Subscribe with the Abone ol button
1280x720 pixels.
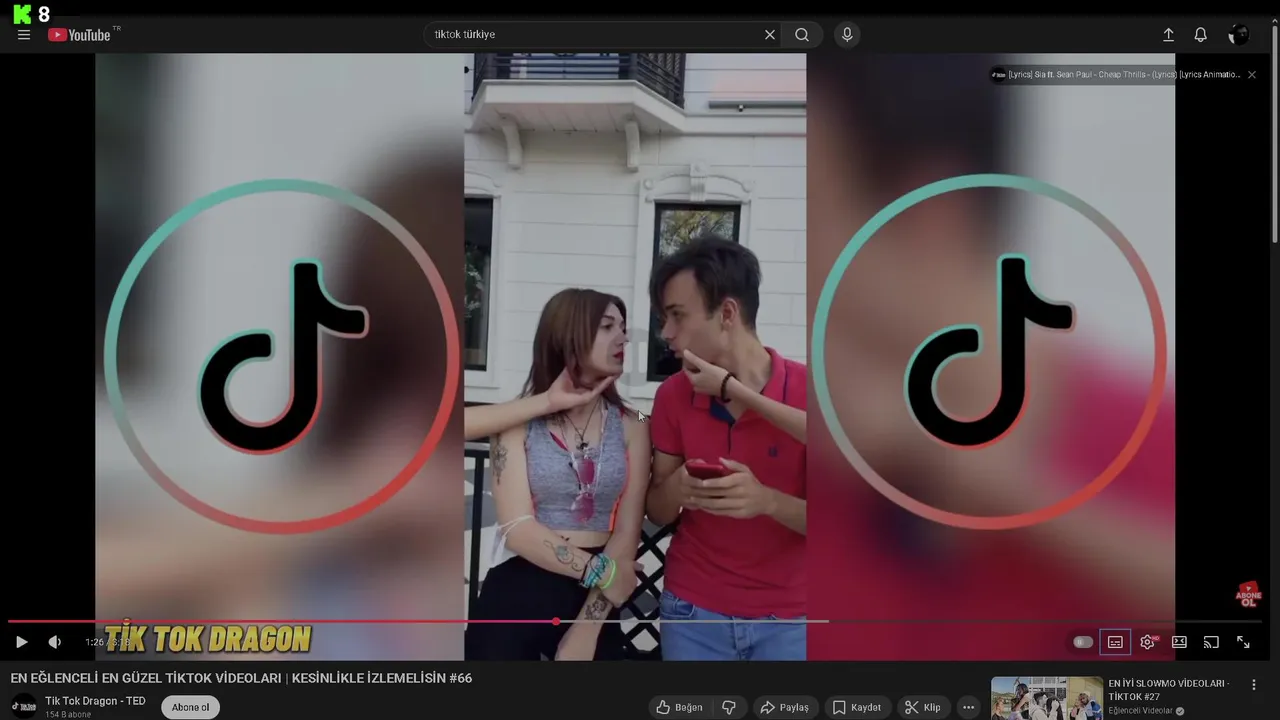click(x=190, y=707)
